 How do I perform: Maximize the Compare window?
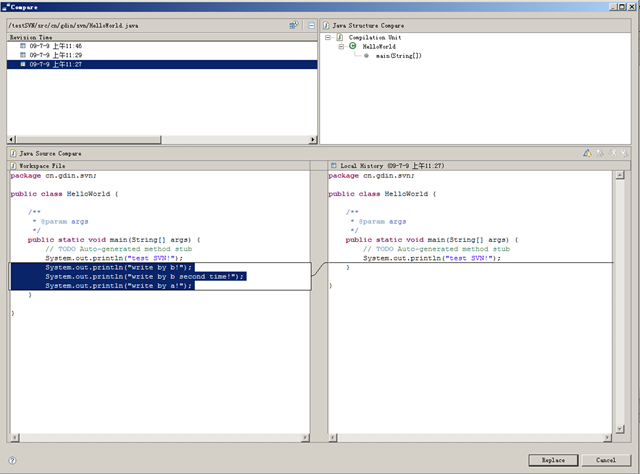[x=622, y=7]
